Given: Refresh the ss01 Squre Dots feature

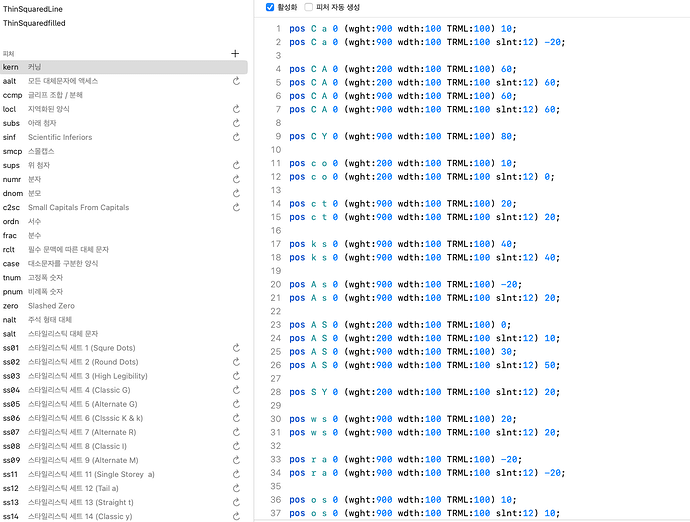Looking at the screenshot, I should point(236,348).
